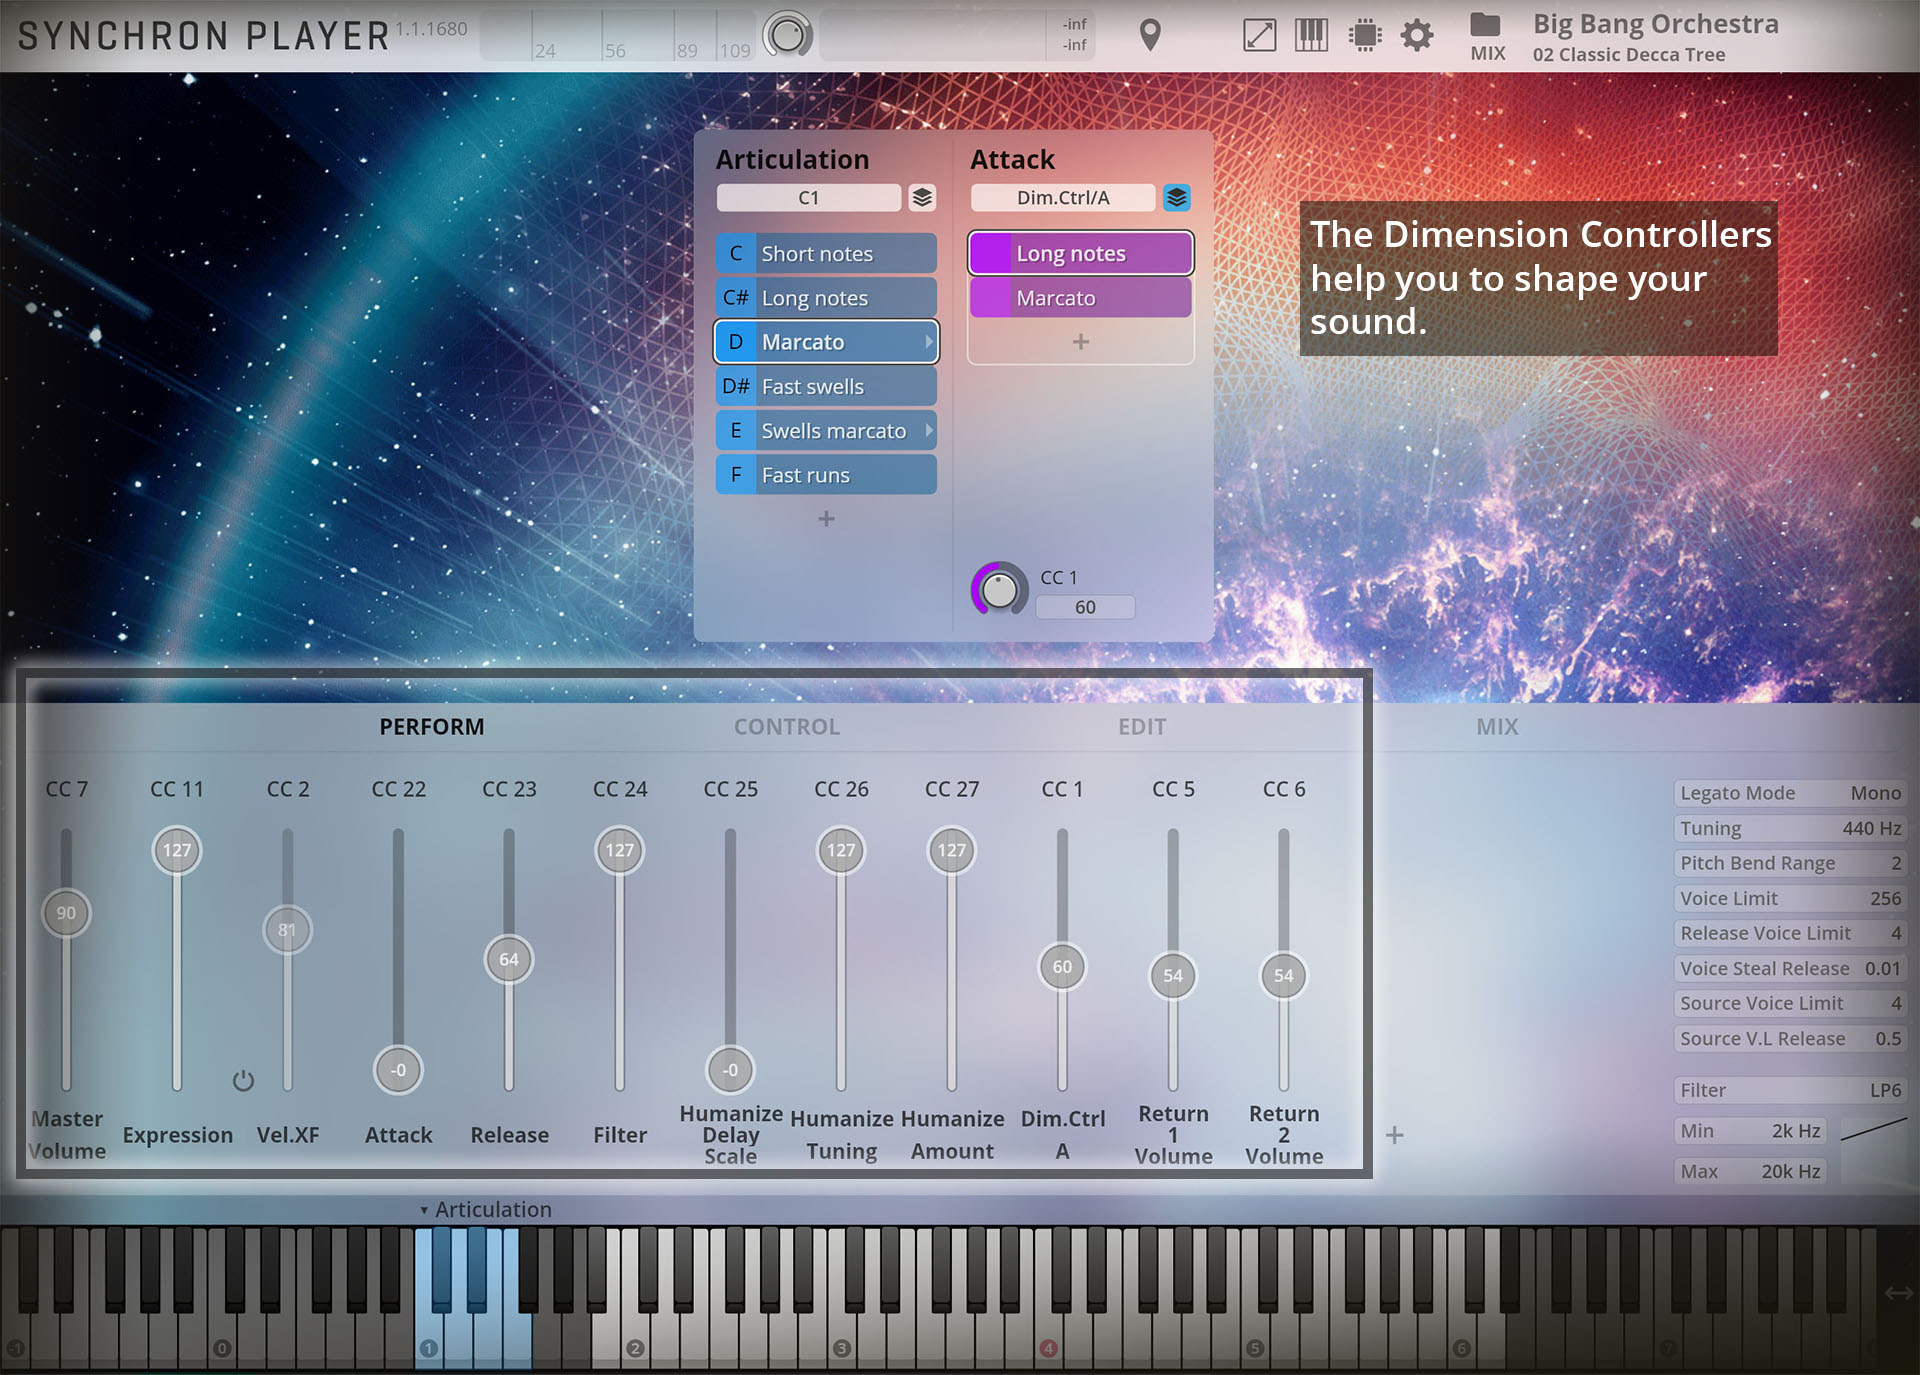Click filter Min 2k Hz field
1920x1375 pixels.
pos(1750,1131)
